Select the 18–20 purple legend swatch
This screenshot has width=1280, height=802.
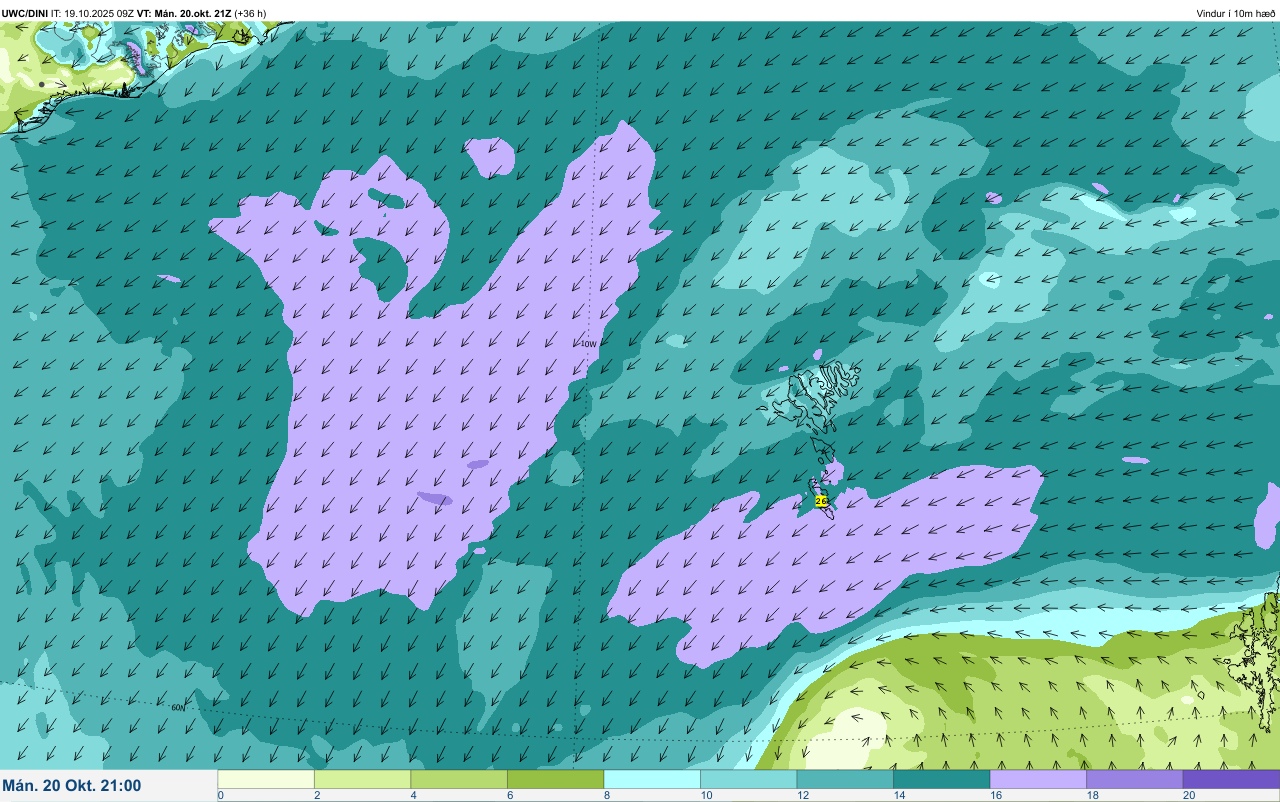[x=1134, y=779]
